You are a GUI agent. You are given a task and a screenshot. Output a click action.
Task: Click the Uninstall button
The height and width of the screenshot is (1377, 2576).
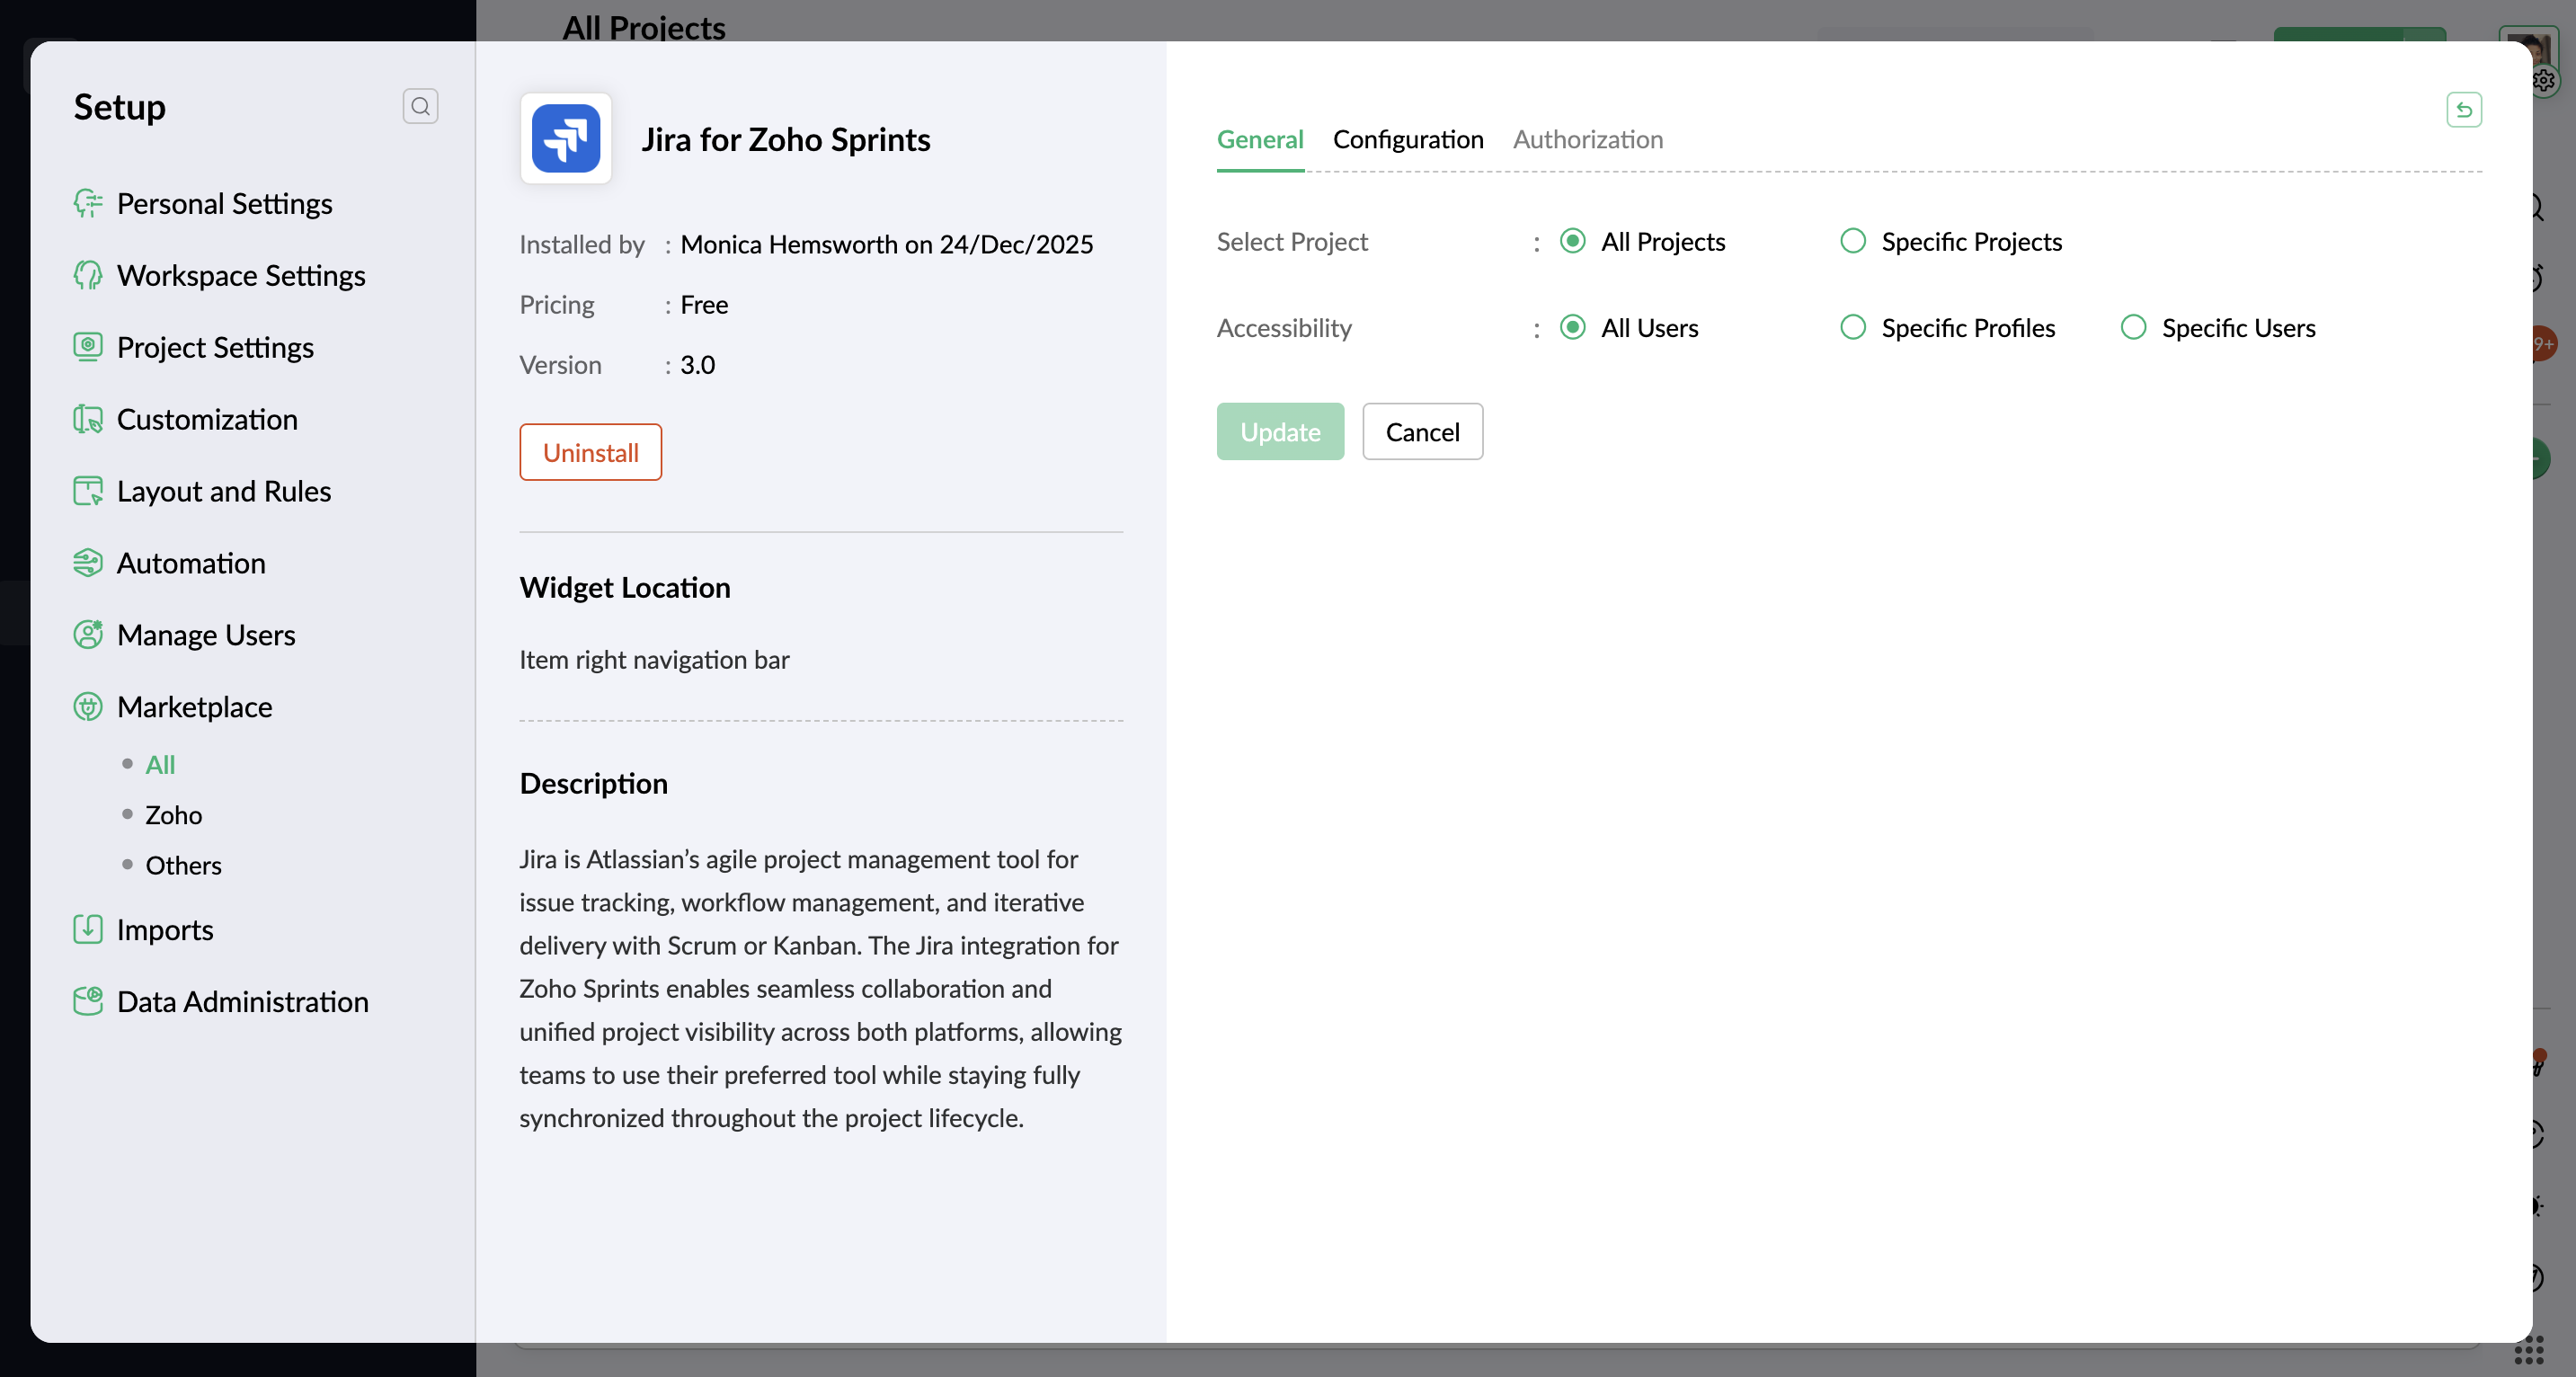(590, 452)
